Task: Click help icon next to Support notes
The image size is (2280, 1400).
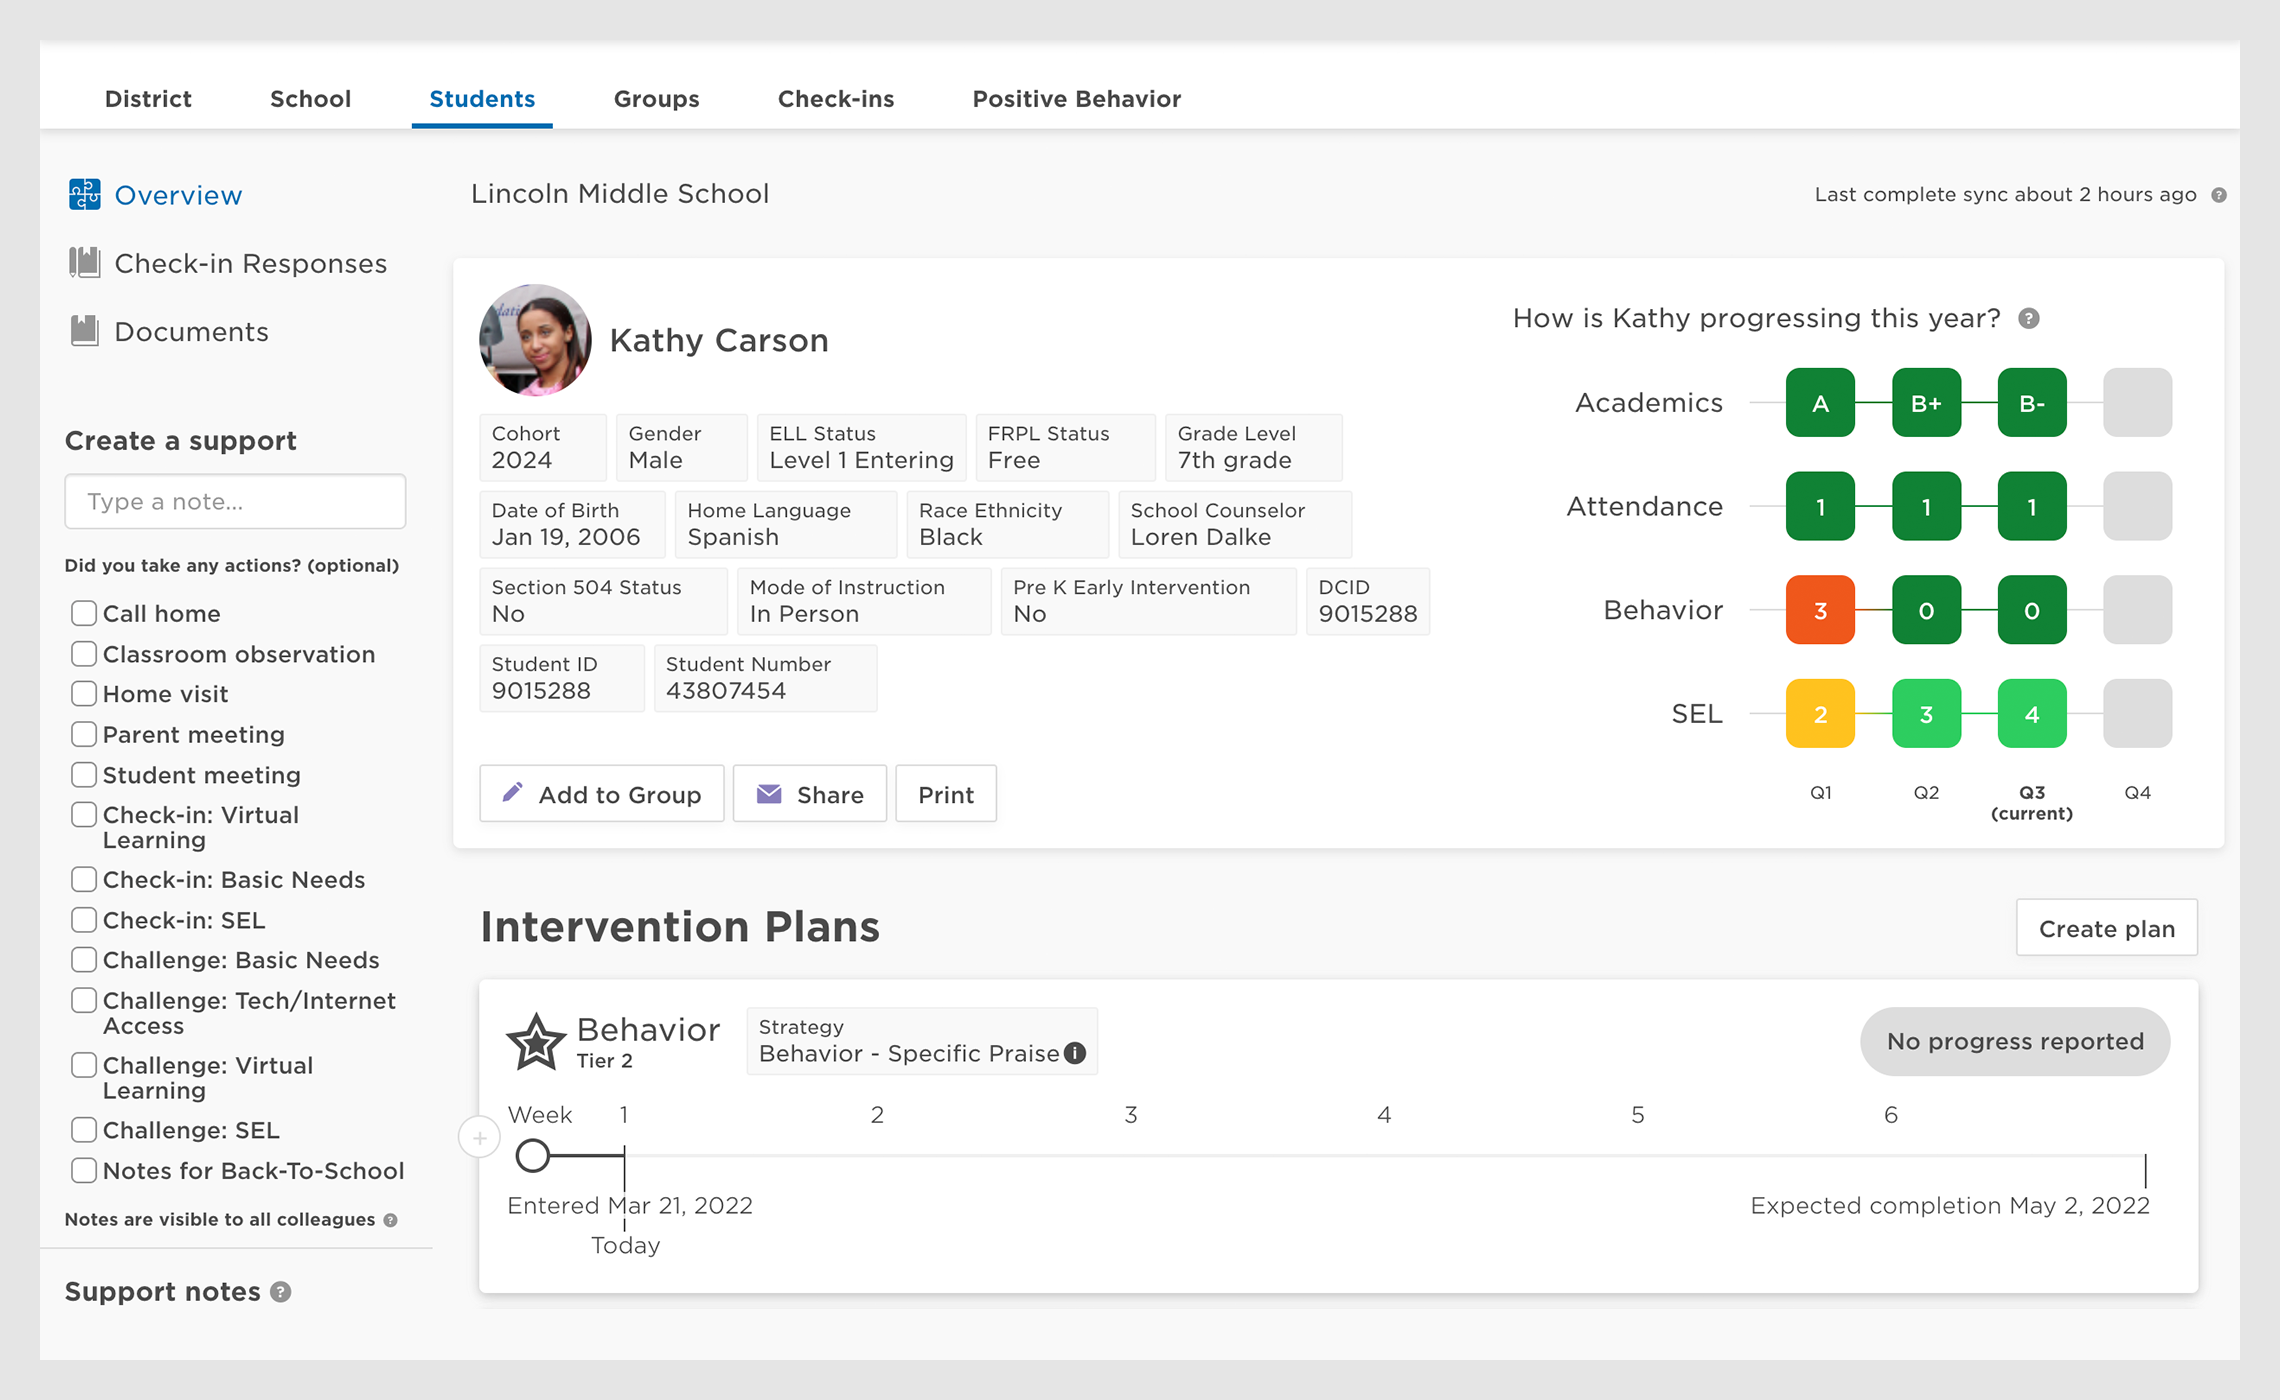Action: click(x=281, y=1292)
